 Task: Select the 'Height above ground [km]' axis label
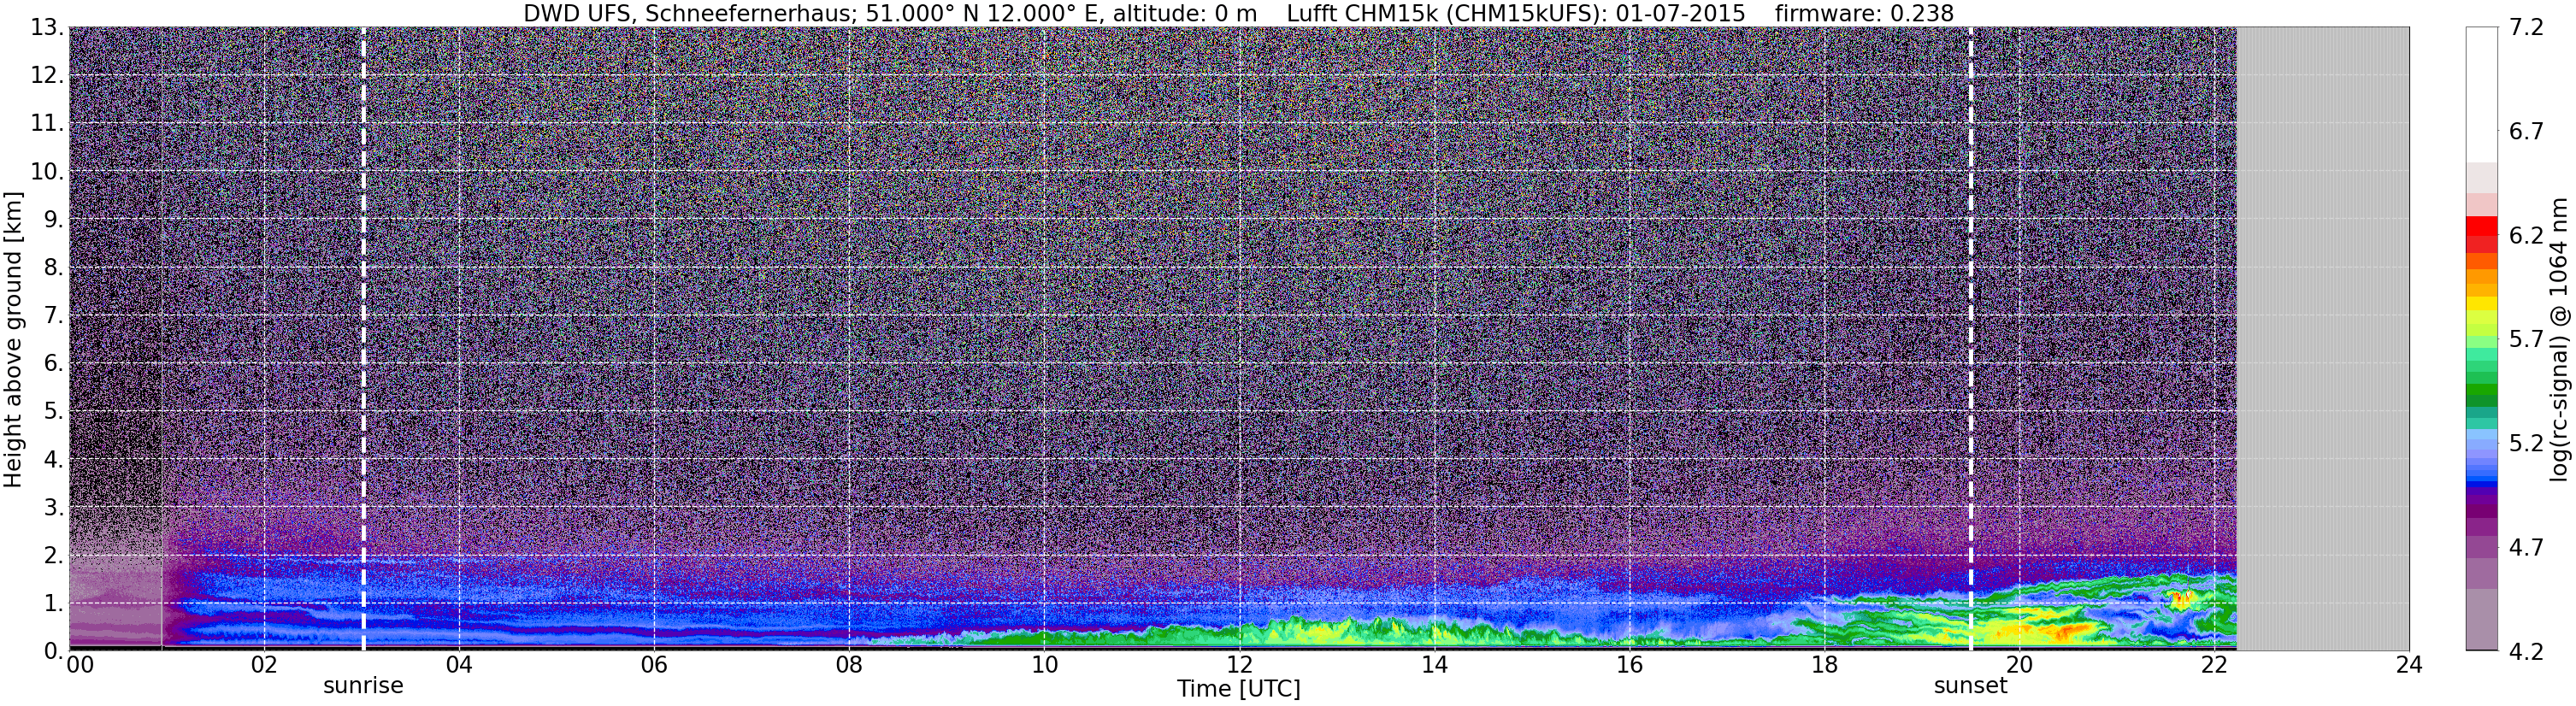coord(13,339)
